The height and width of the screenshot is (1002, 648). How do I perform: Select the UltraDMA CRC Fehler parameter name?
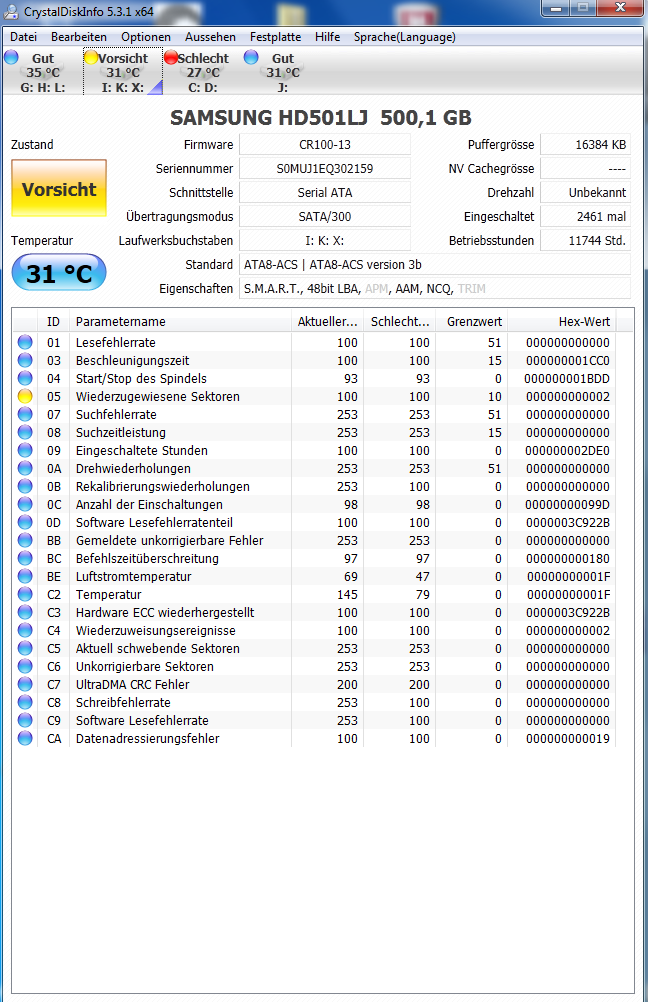(132, 684)
